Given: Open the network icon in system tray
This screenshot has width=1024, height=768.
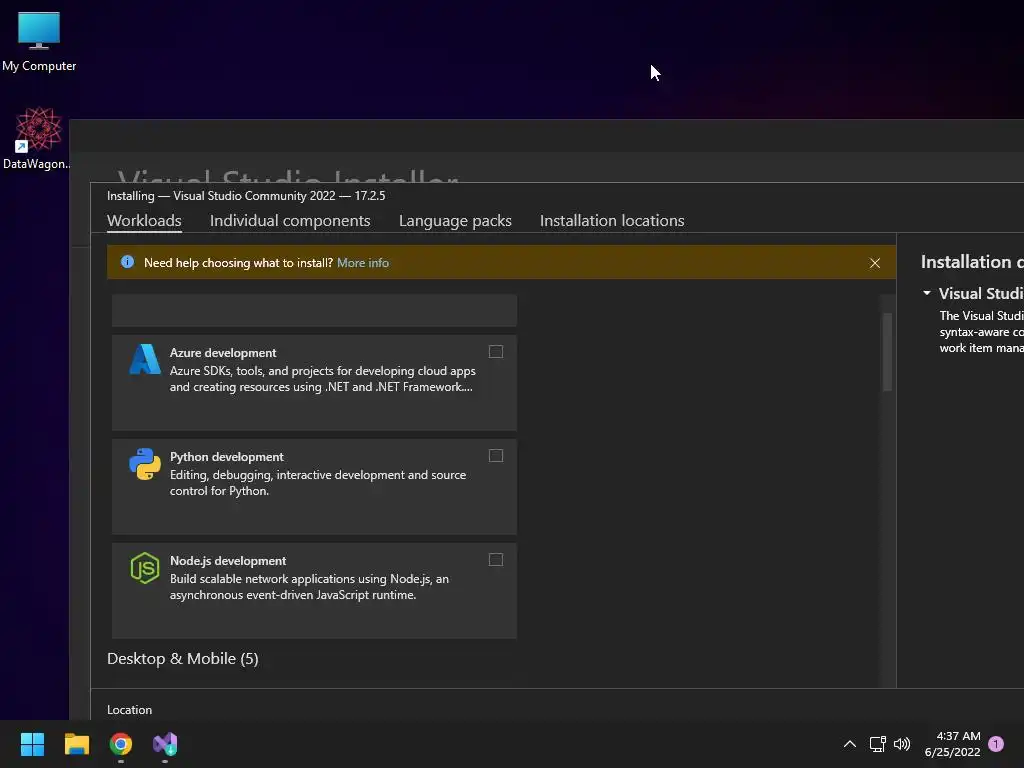Looking at the screenshot, I should click(x=877, y=744).
